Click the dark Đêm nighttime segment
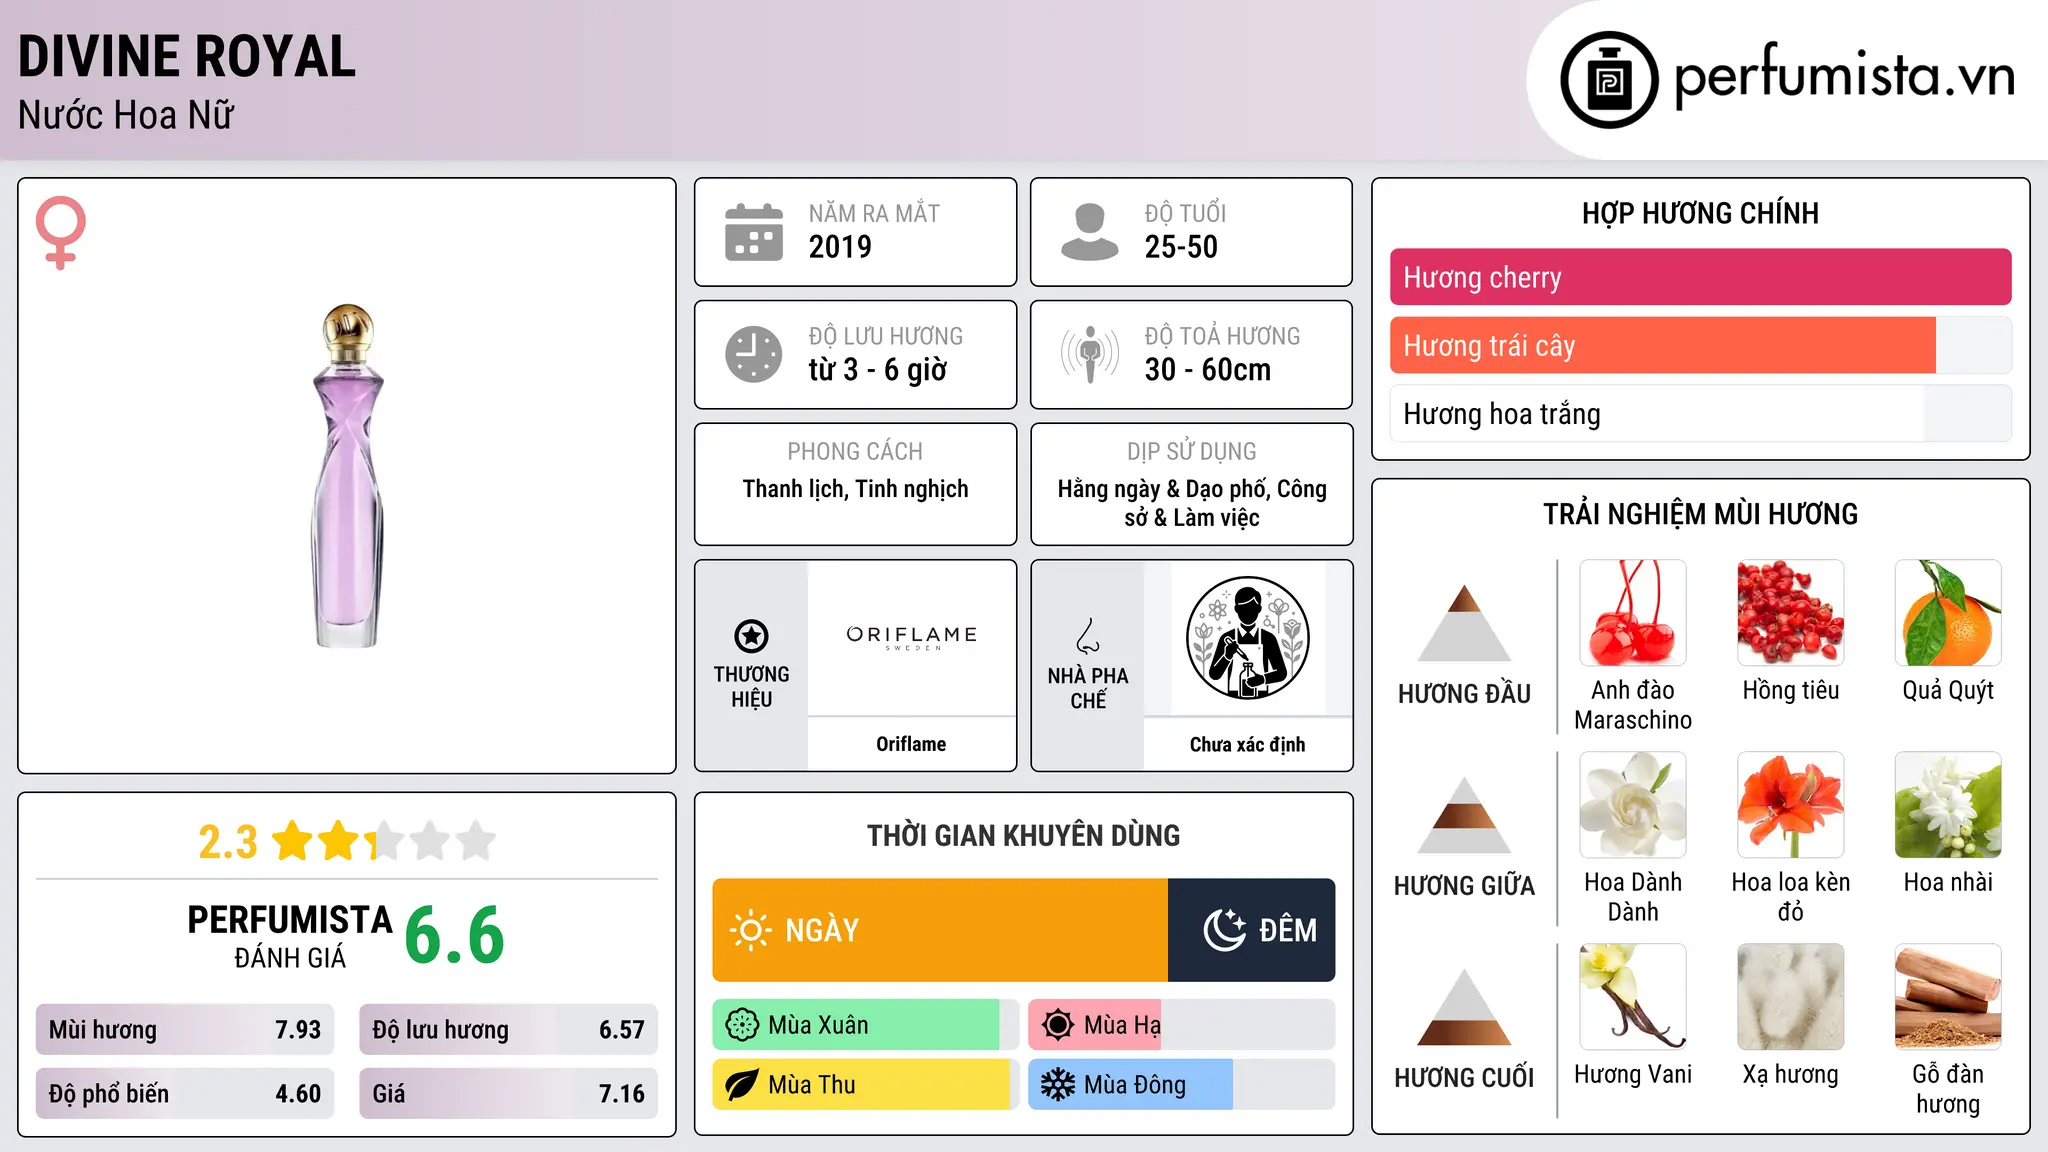This screenshot has width=2048, height=1152. click(x=1251, y=930)
